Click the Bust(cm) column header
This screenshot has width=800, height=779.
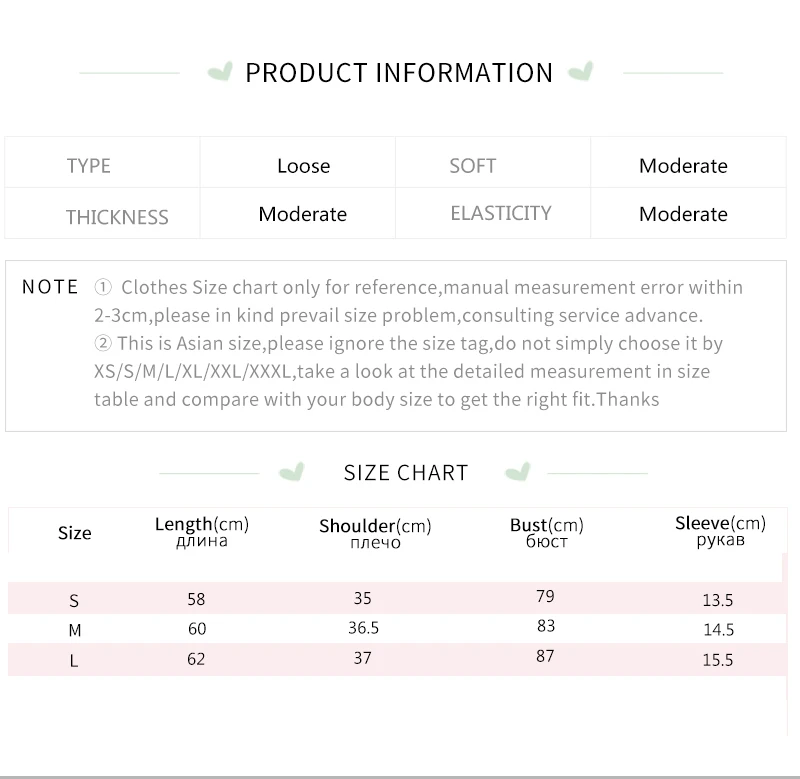click(x=546, y=532)
